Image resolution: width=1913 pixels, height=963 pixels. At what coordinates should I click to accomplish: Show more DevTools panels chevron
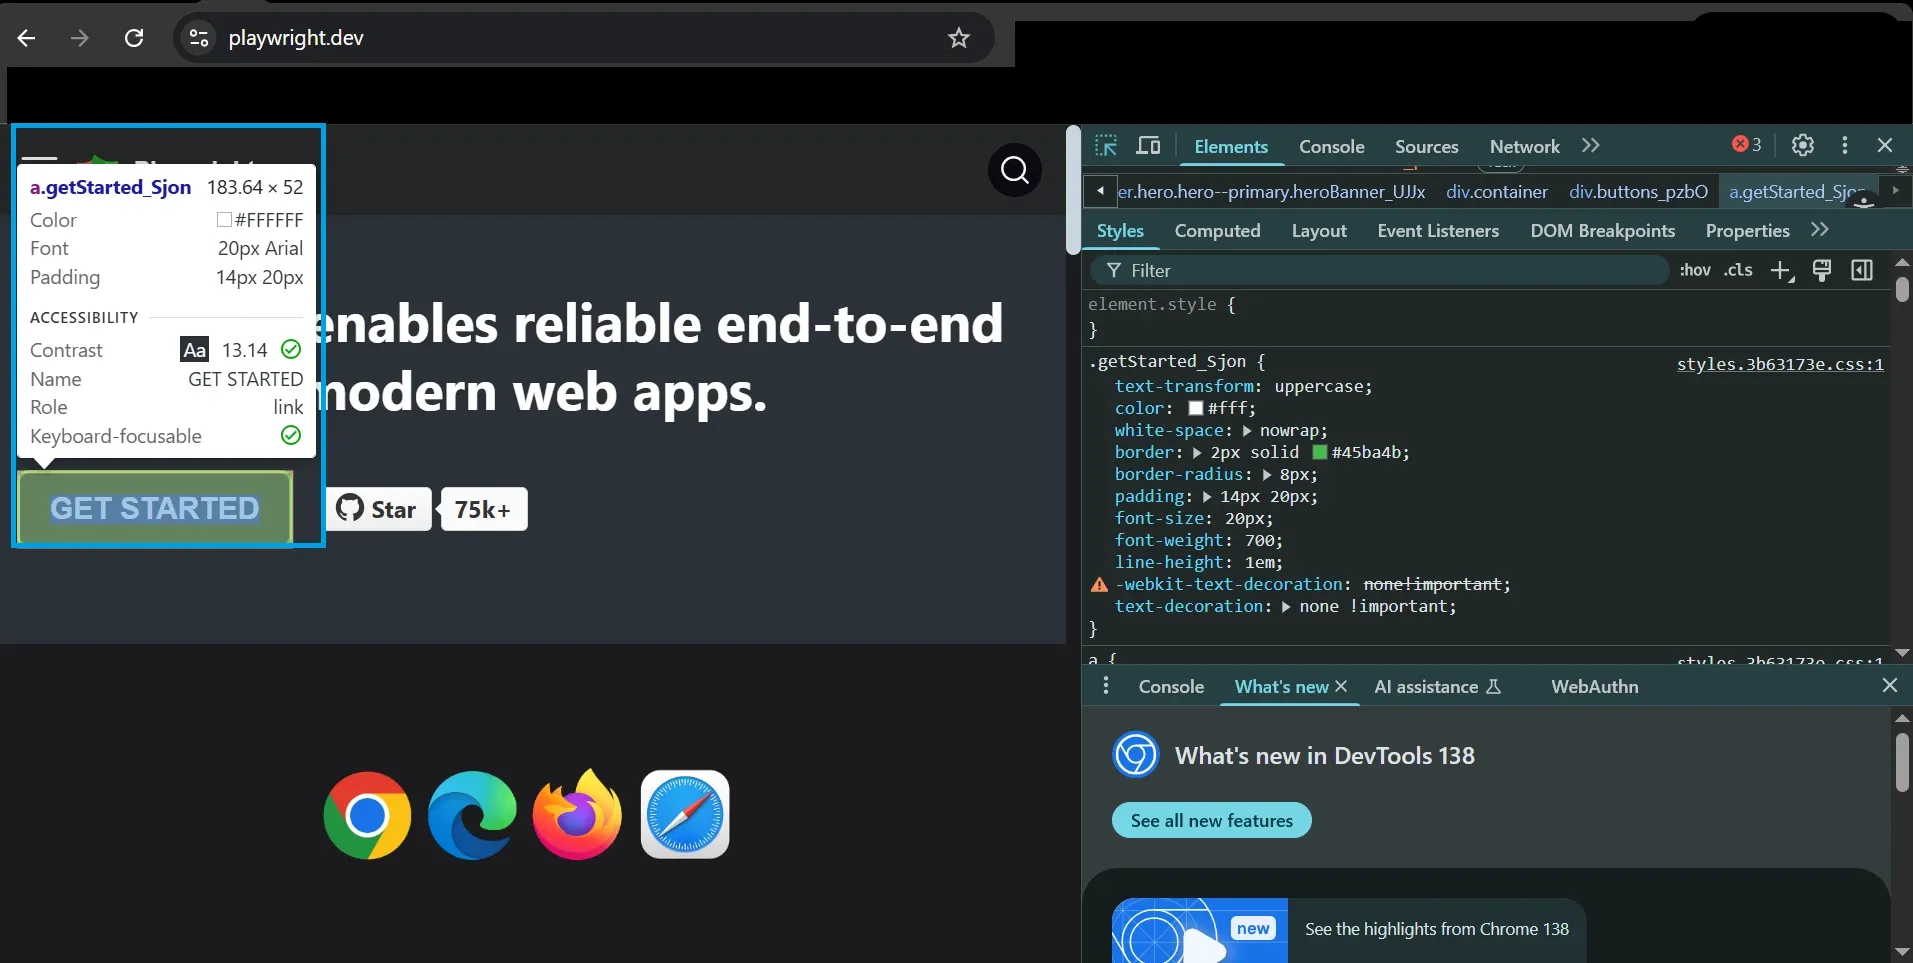1591,146
